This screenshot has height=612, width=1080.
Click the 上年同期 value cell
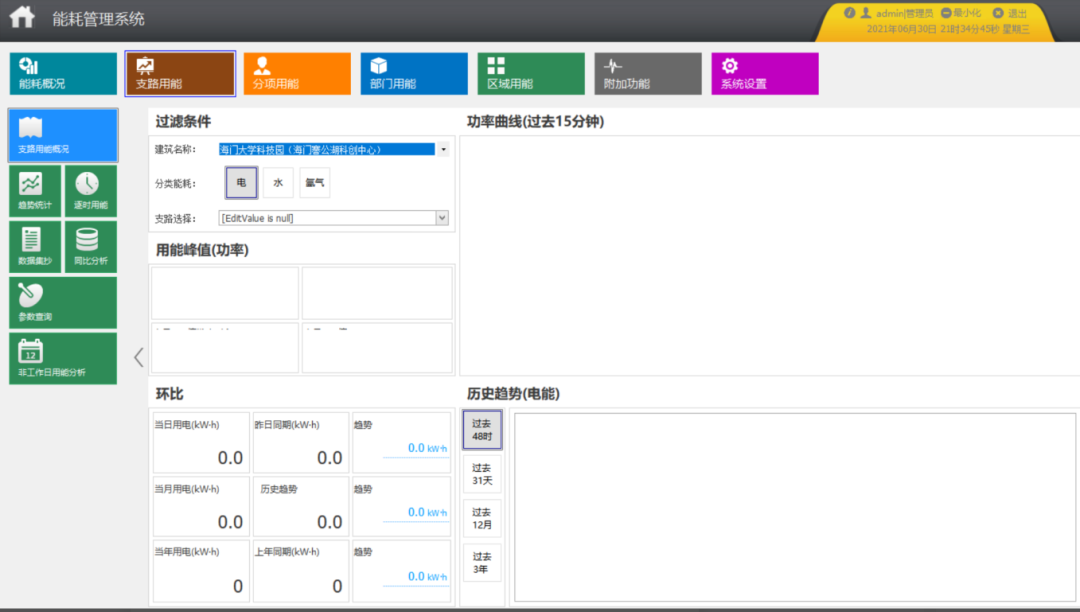301,571
